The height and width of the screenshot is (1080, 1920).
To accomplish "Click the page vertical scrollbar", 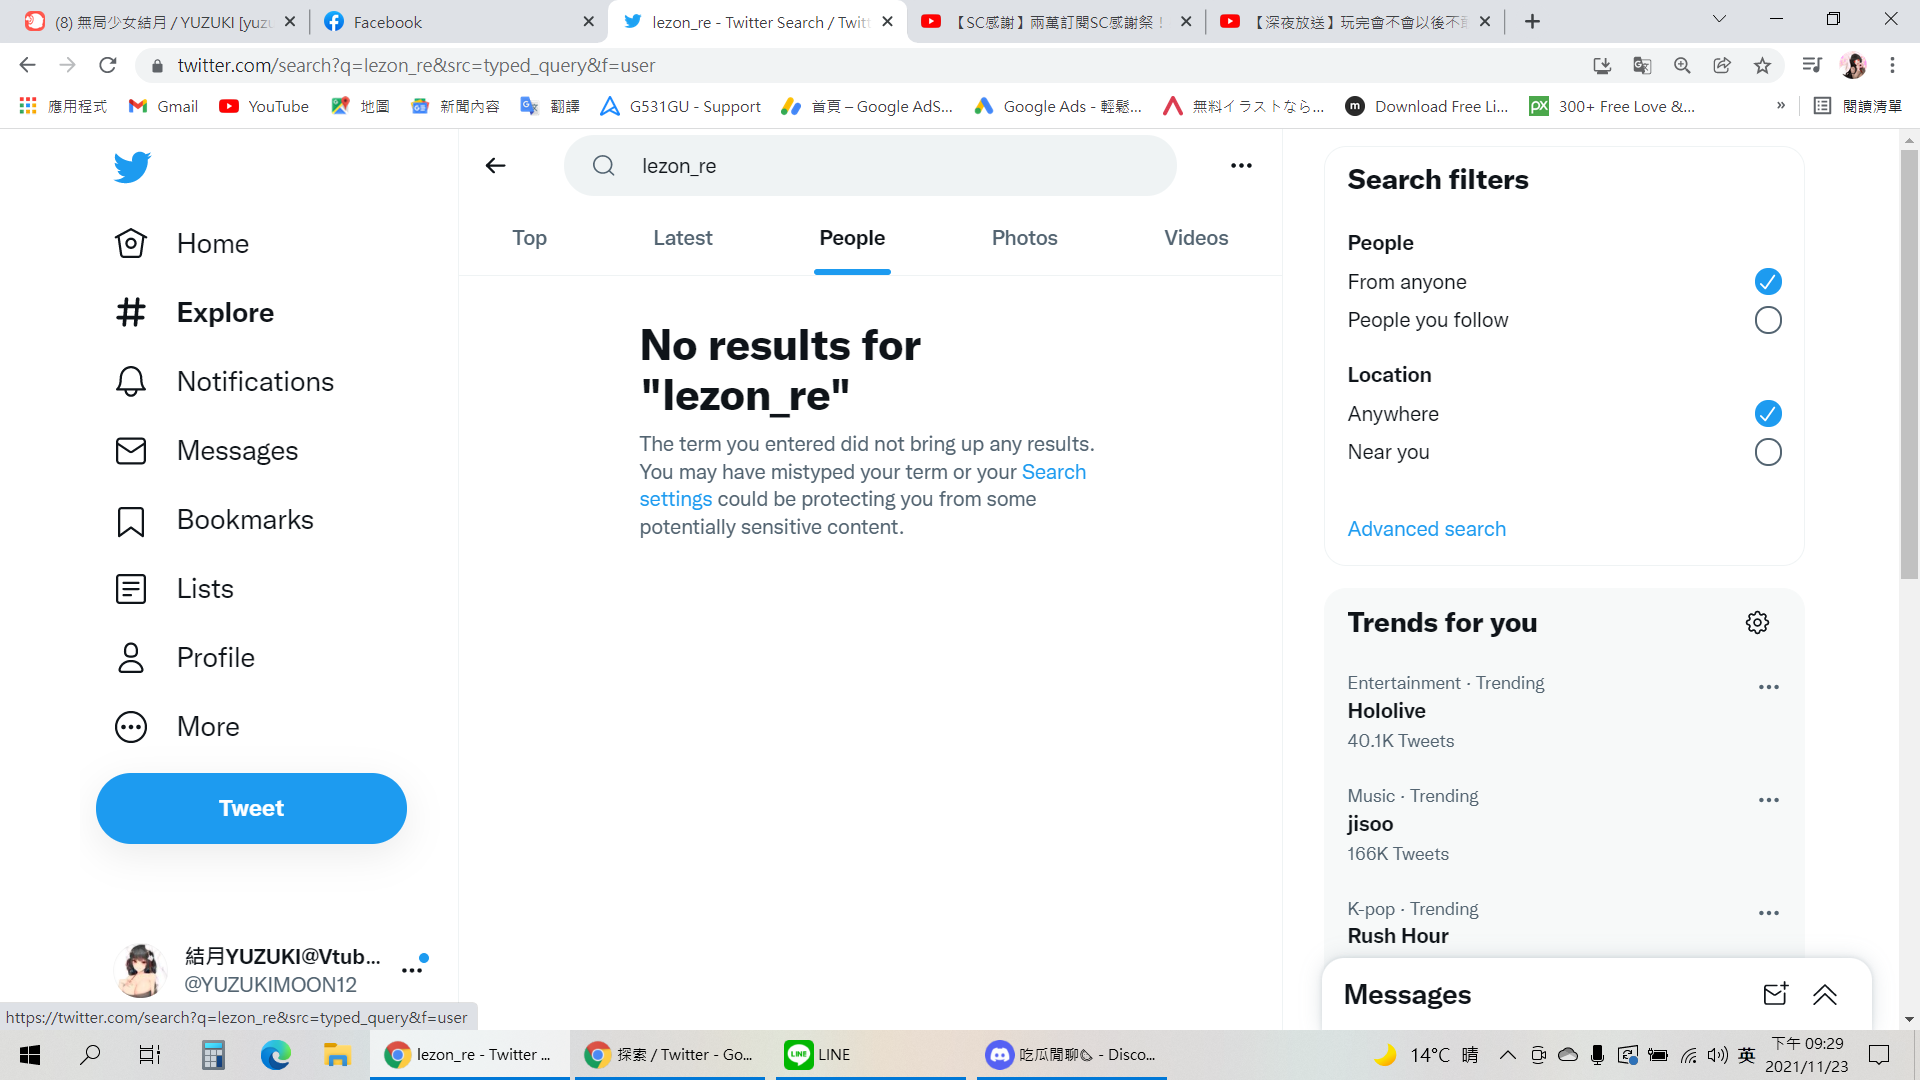I will pos(1909,364).
